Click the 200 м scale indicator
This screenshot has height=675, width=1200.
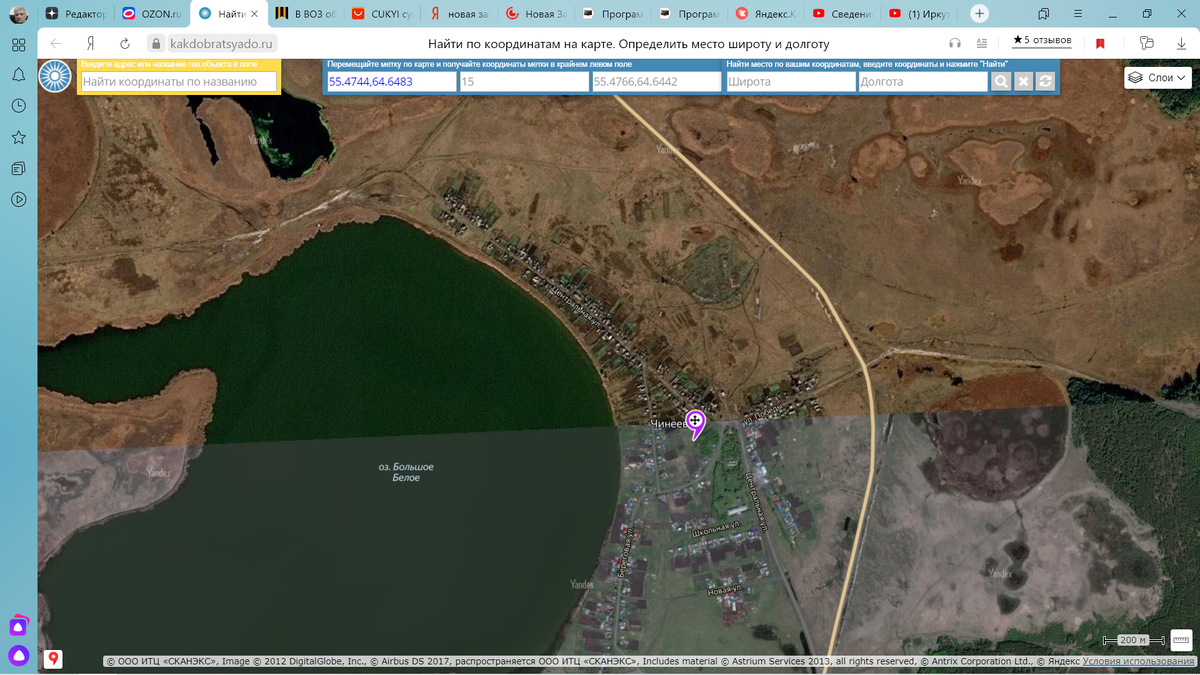click(x=1134, y=640)
